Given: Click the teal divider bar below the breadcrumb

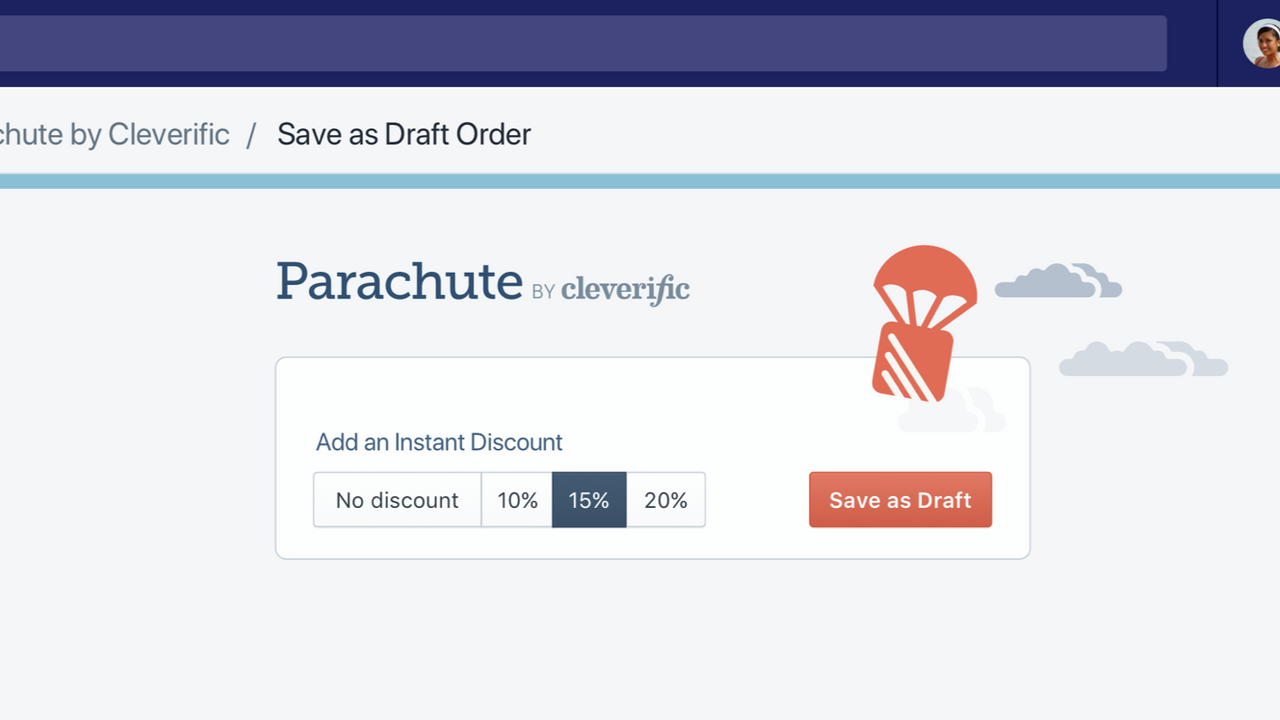Looking at the screenshot, I should pos(640,182).
